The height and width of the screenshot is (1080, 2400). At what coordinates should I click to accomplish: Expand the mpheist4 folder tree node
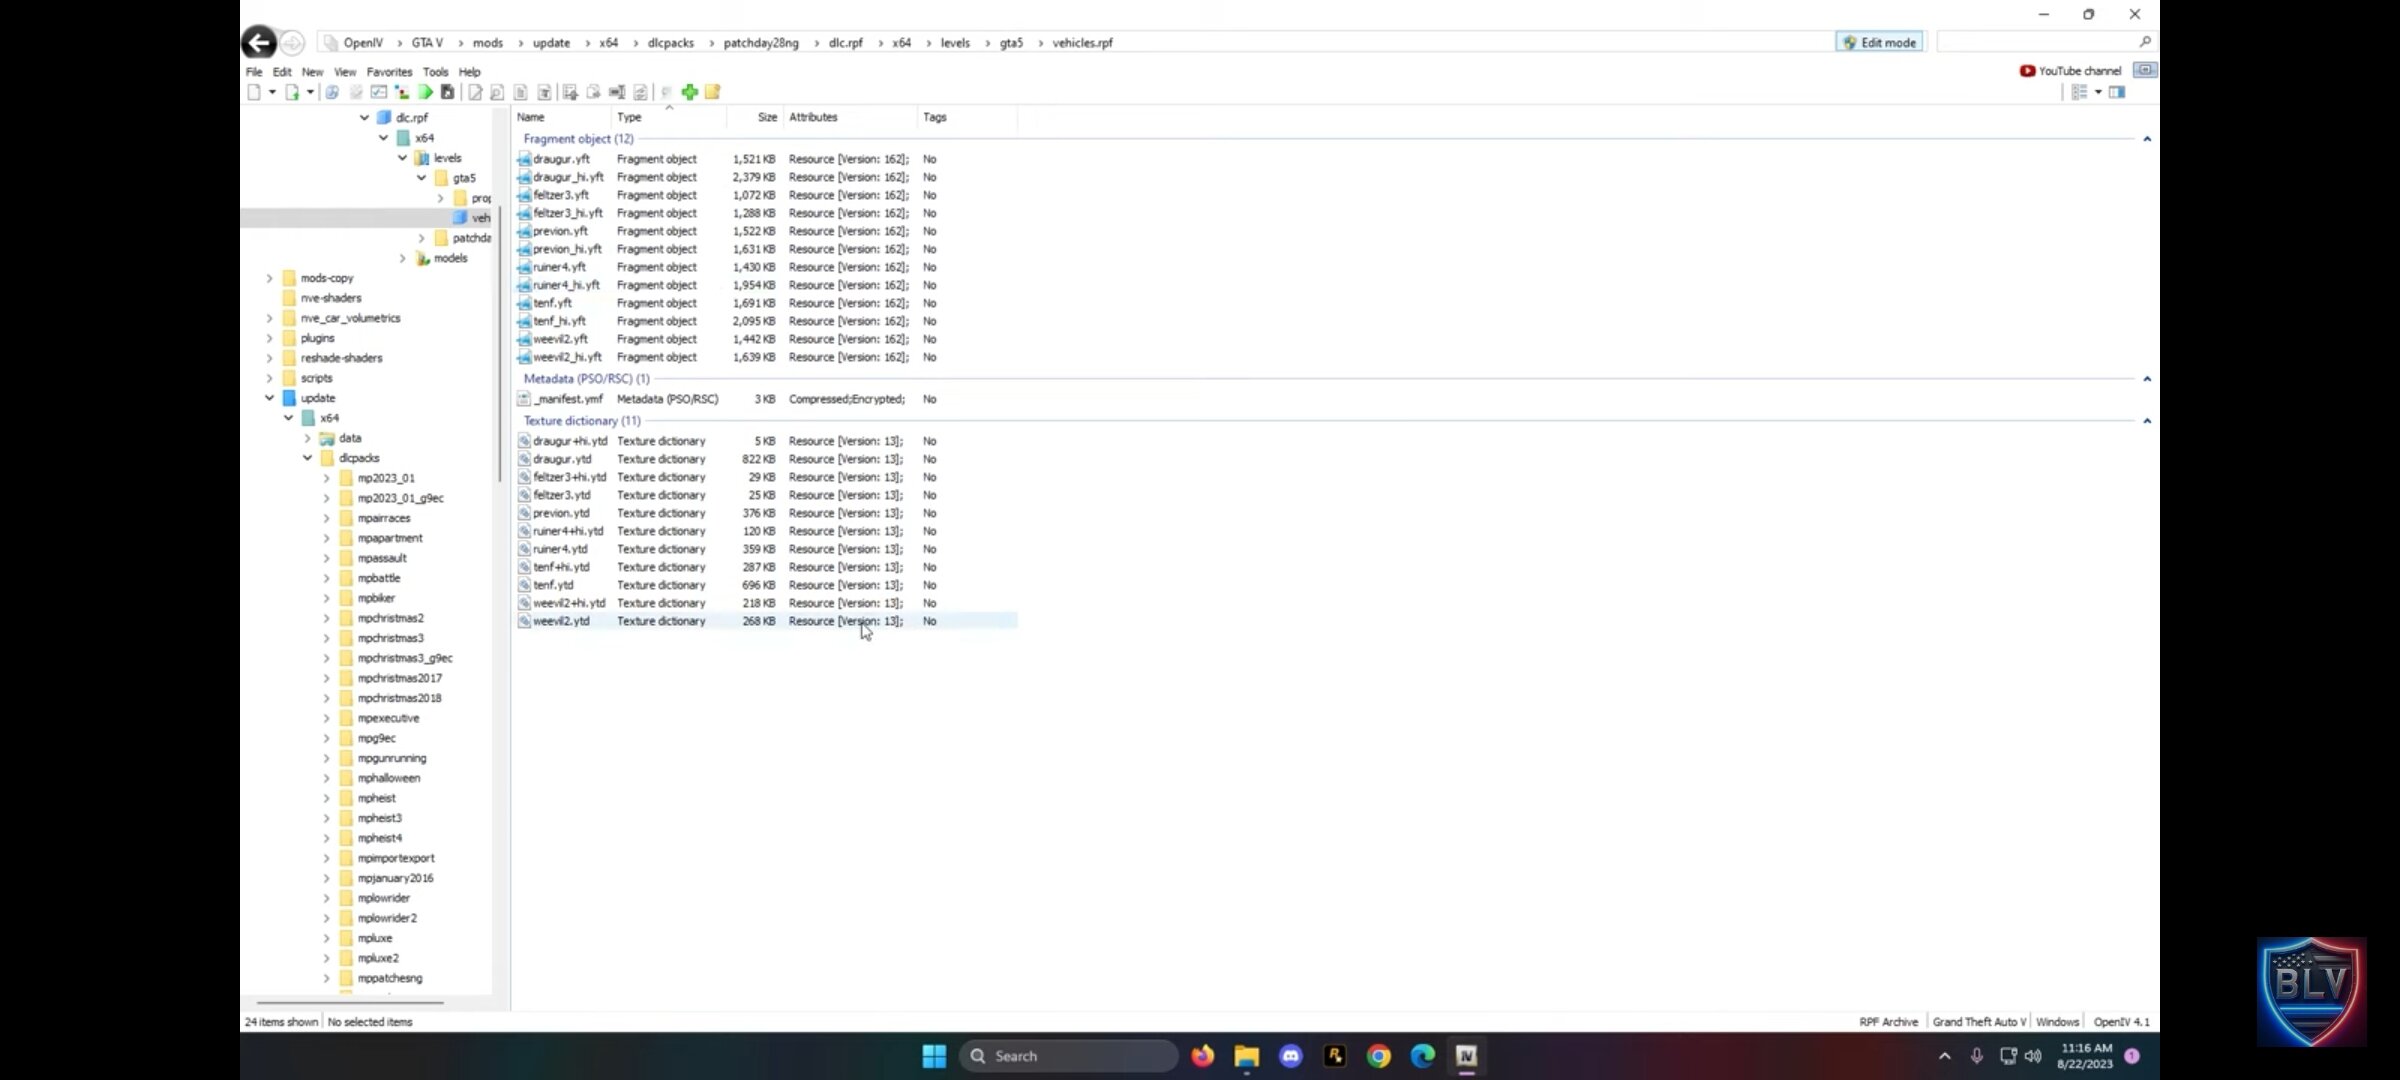pyautogui.click(x=326, y=838)
